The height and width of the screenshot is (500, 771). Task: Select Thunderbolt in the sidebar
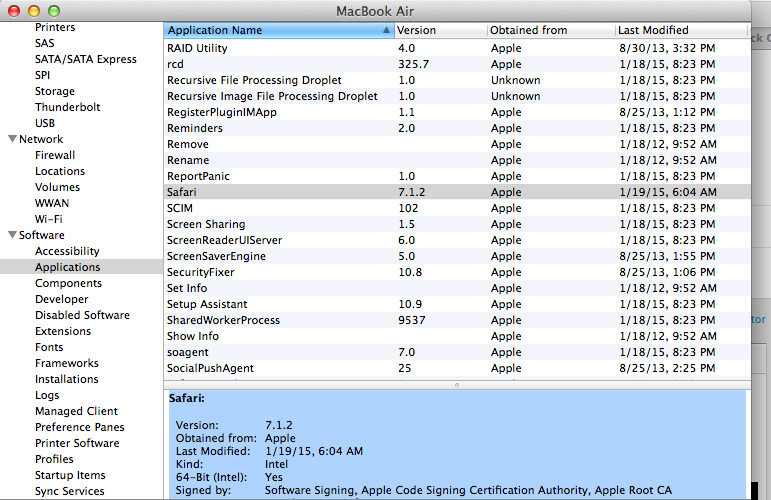(x=67, y=107)
